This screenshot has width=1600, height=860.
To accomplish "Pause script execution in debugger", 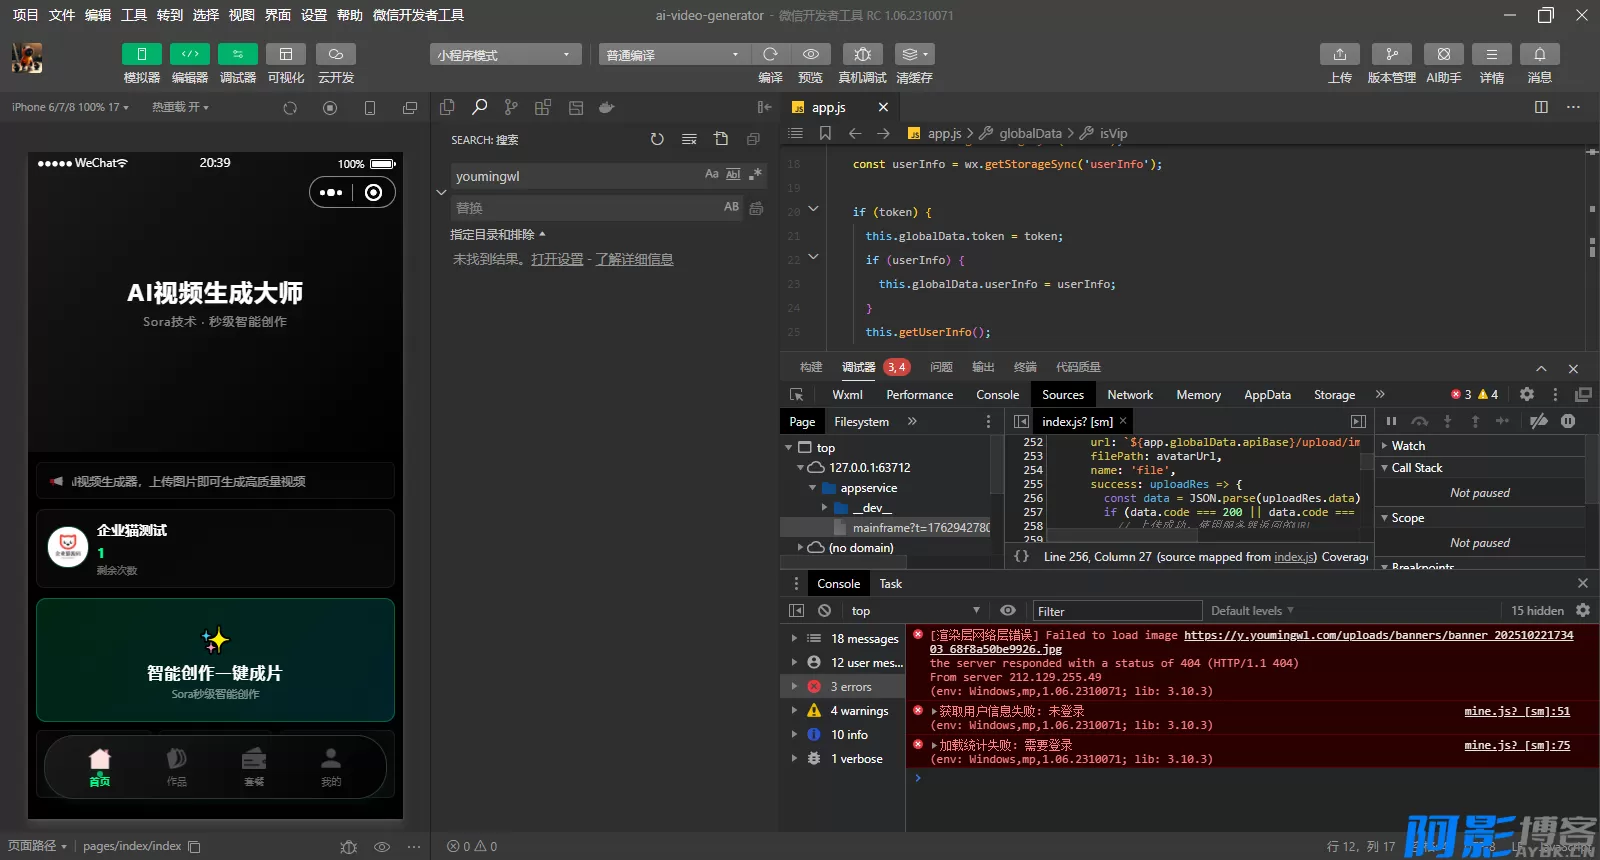I will (1391, 422).
